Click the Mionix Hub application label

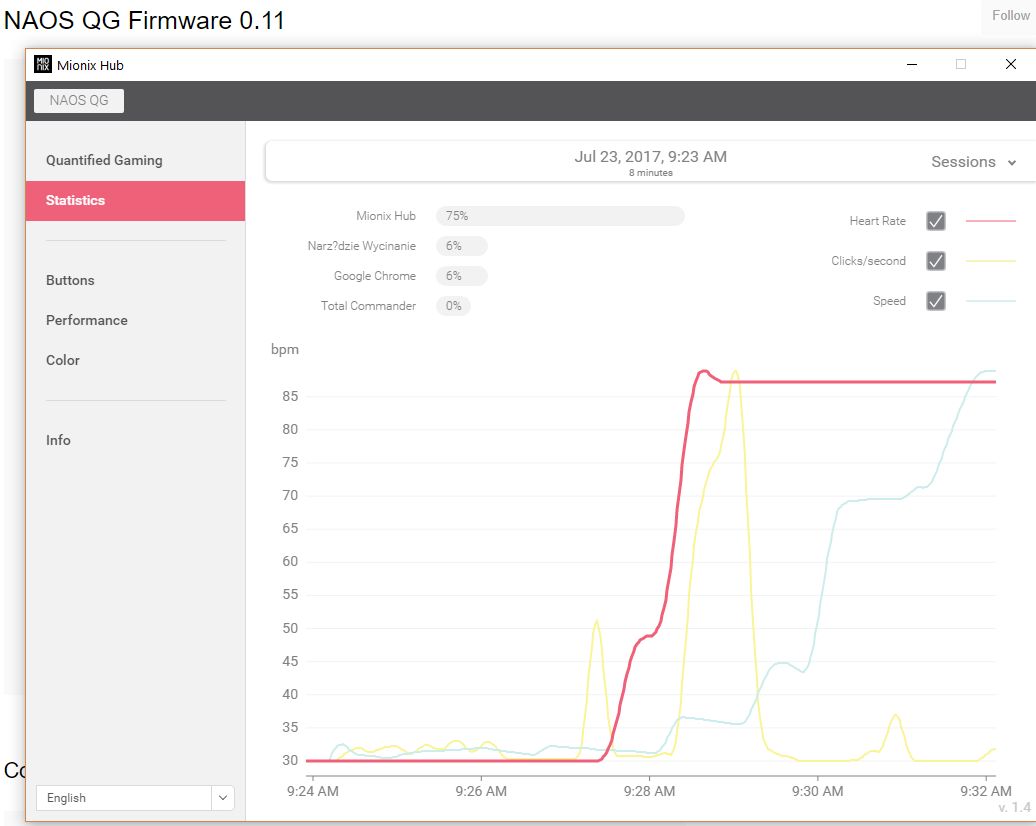[x=386, y=216]
